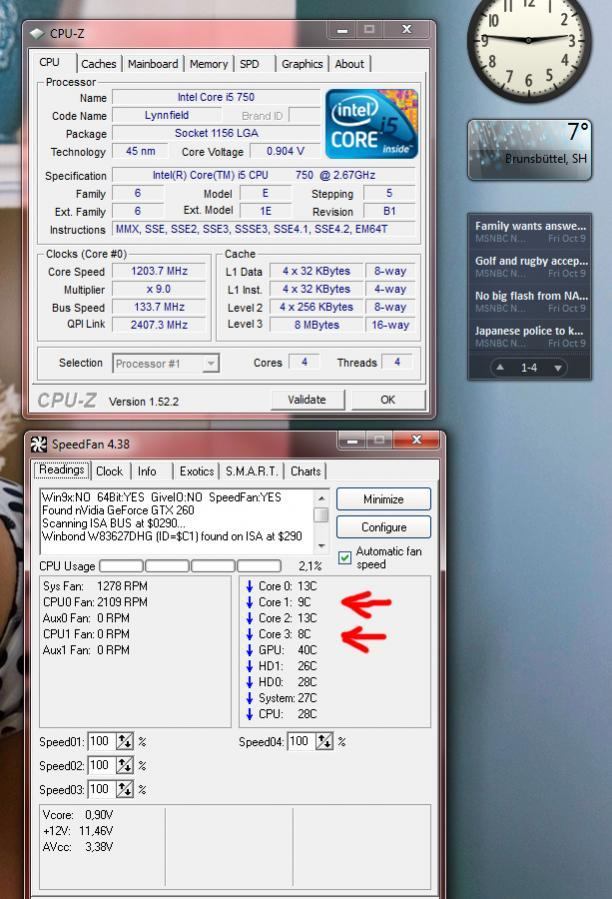Viewport: 612px width, 899px height.
Task: Click the Speed02 value field
Action: (x=102, y=765)
